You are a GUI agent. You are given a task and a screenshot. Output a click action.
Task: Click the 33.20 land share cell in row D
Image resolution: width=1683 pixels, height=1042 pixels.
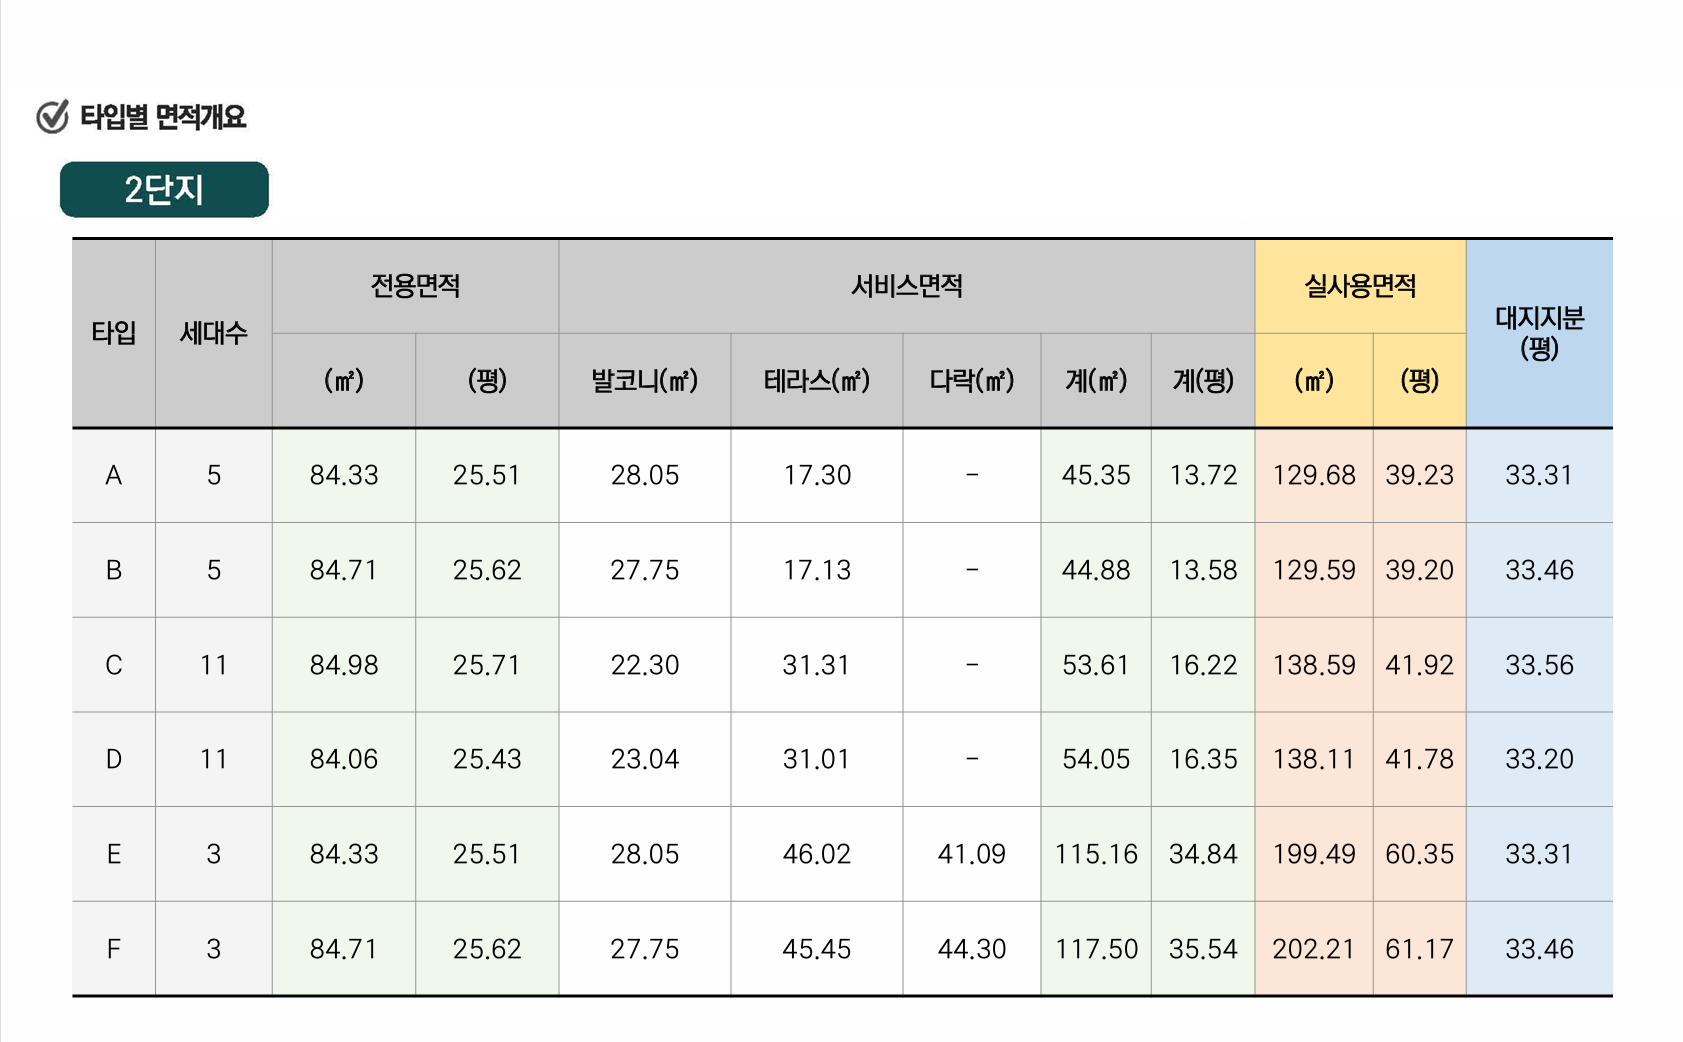(1539, 759)
